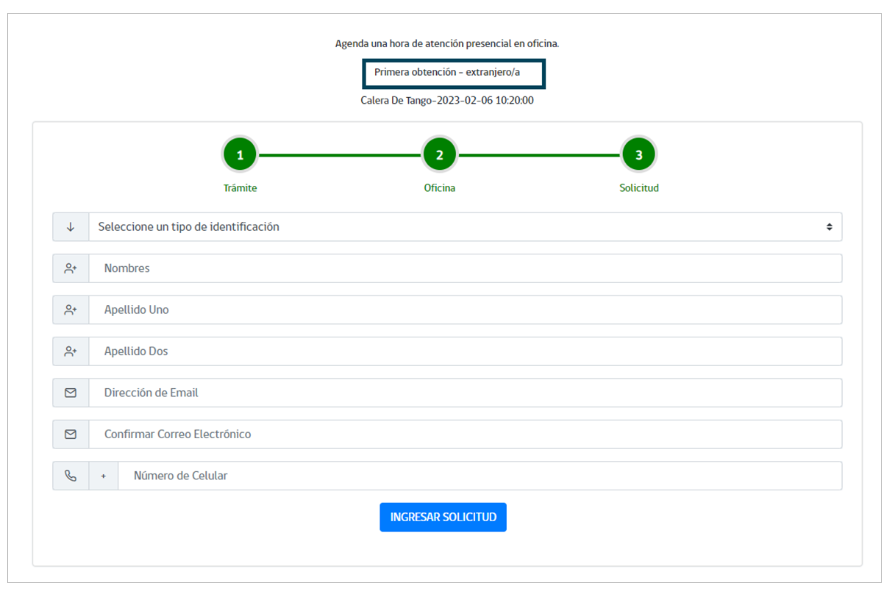Go to step 1 circle Trámite
This screenshot has height=592, width=890.
pos(240,154)
